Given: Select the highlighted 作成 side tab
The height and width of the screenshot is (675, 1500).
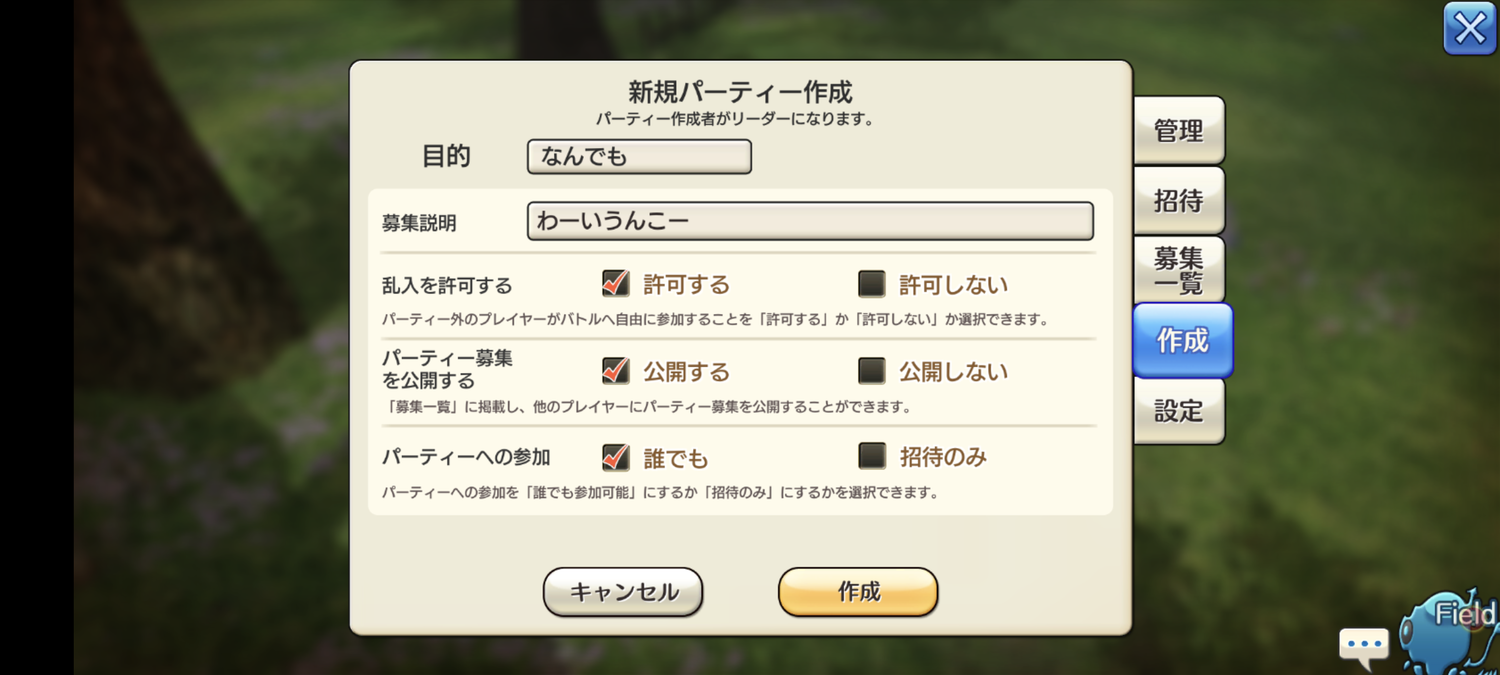Looking at the screenshot, I should click(x=1182, y=341).
